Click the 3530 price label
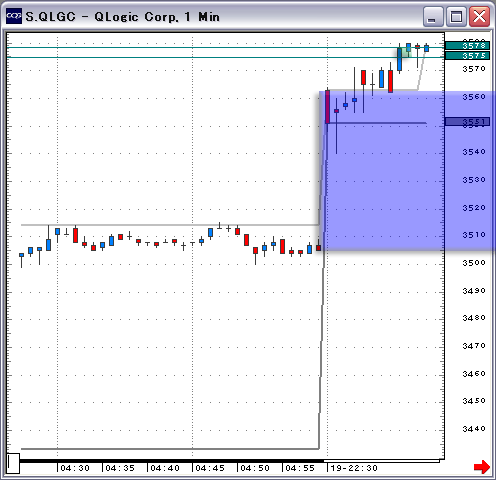496x480 pixels. [x=474, y=180]
